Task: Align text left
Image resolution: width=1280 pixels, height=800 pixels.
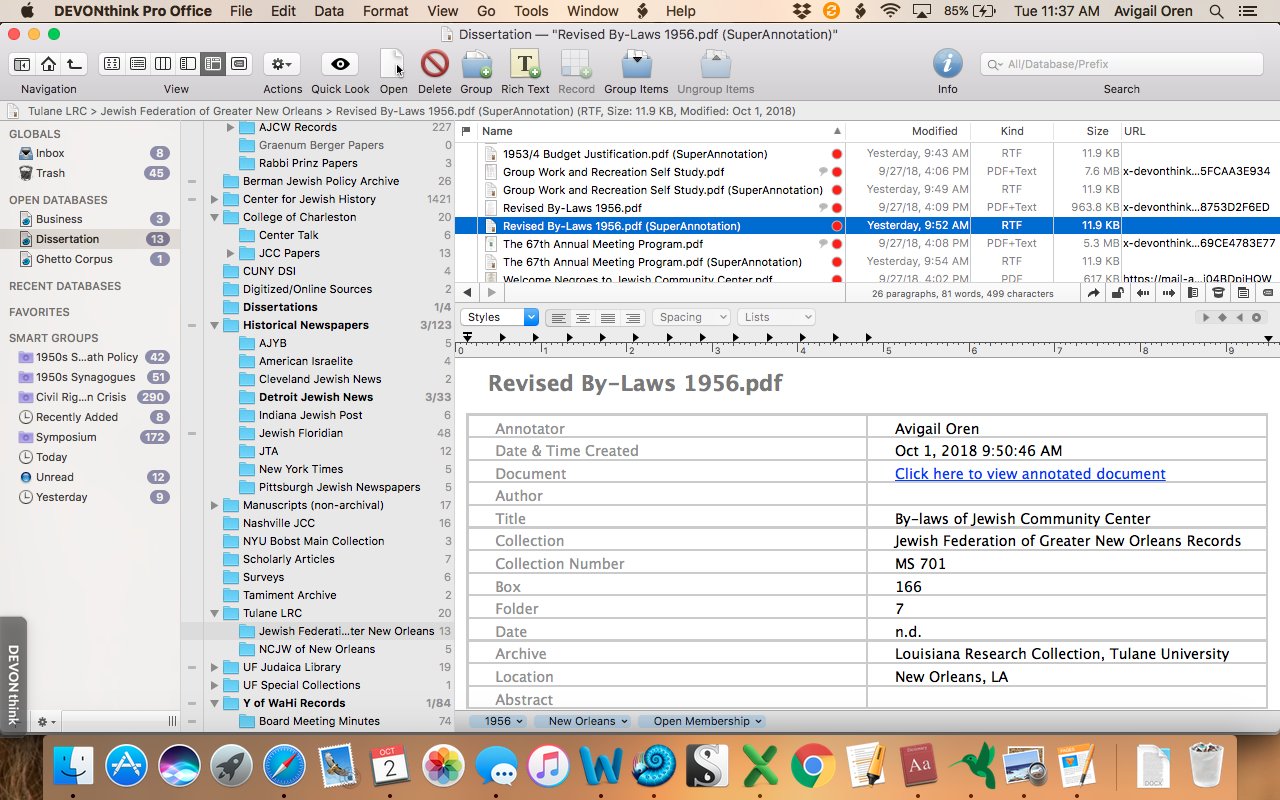Action: (x=559, y=317)
